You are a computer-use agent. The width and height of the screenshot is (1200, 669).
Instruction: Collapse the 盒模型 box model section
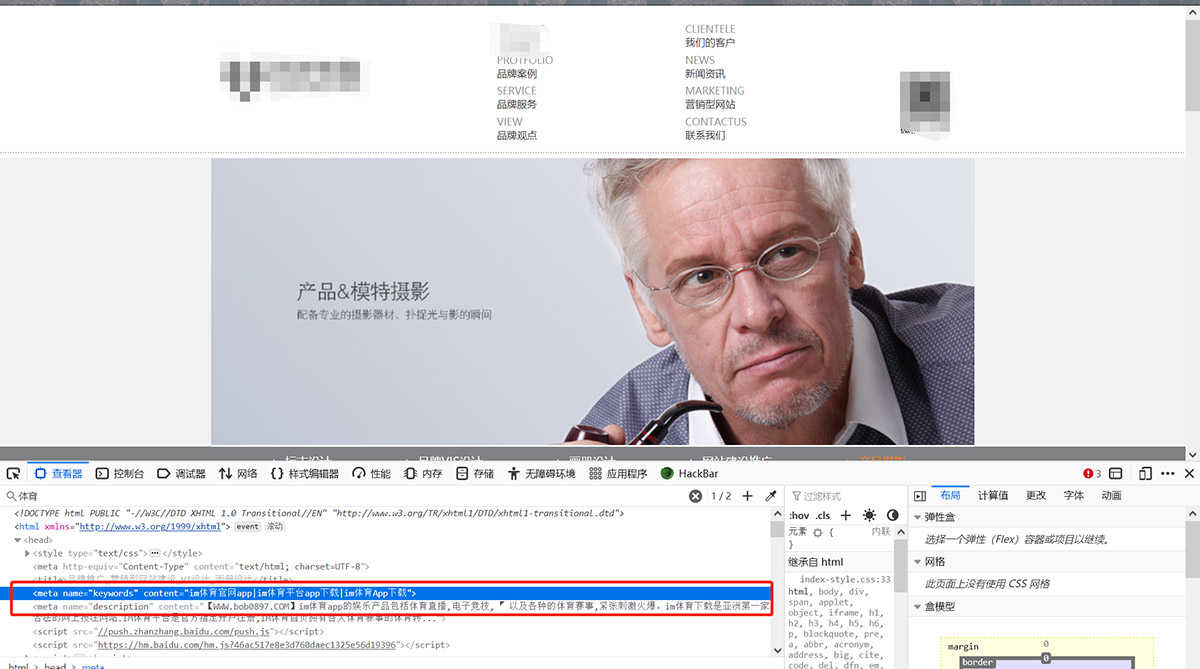tap(918, 607)
